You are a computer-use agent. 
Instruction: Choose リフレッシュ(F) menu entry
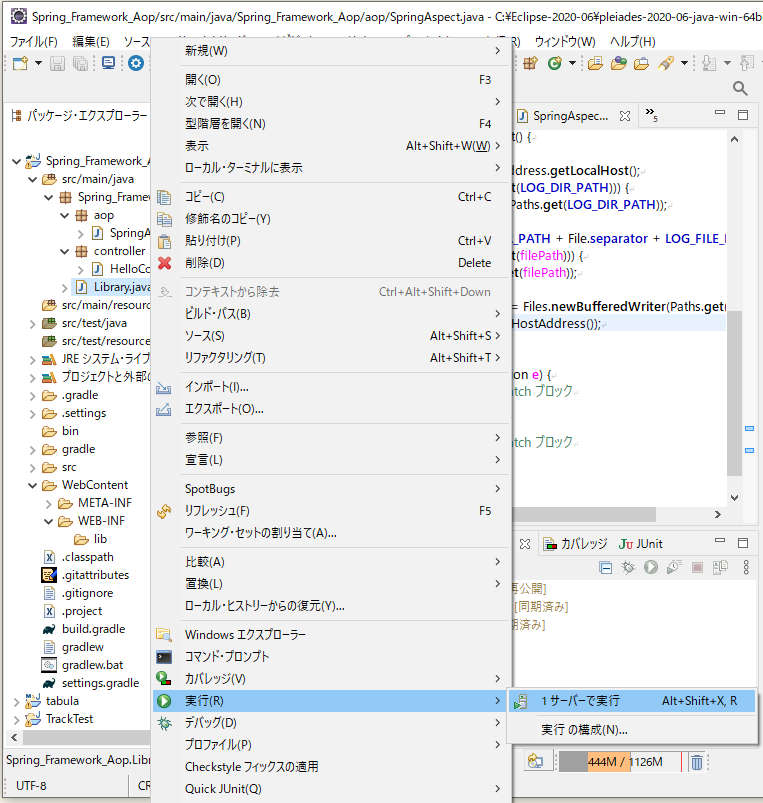[x=332, y=511]
